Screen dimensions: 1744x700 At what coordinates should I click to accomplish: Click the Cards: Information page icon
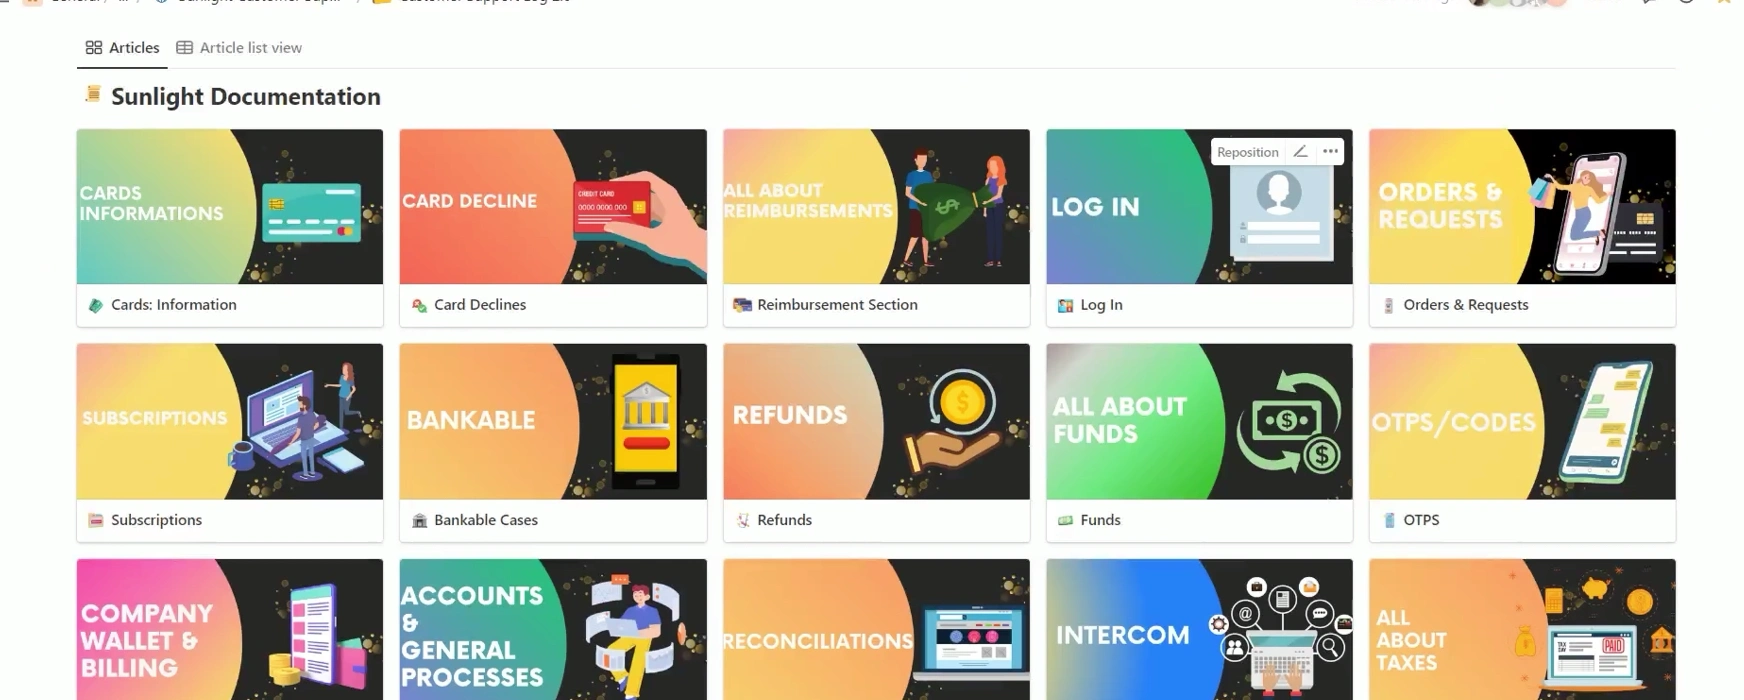(x=96, y=305)
